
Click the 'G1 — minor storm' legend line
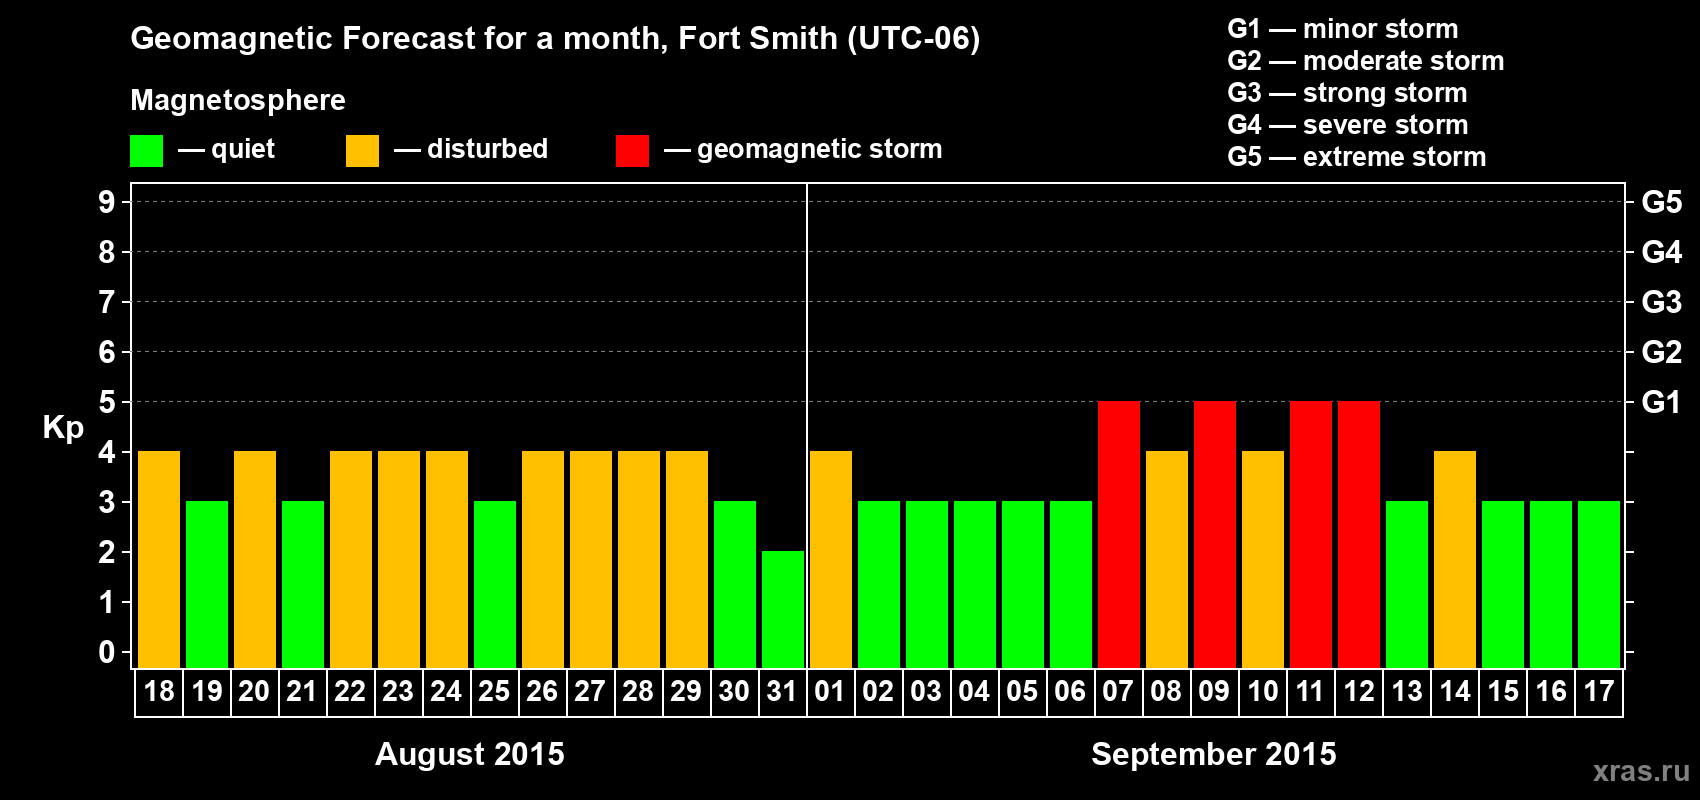(1343, 29)
